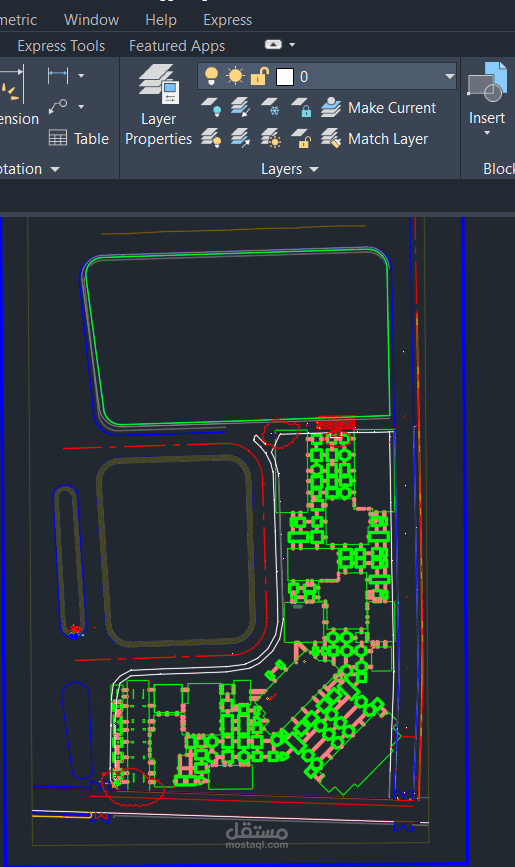Click Thaw All Layers sun icon
The width and height of the screenshot is (515, 867).
[270, 138]
